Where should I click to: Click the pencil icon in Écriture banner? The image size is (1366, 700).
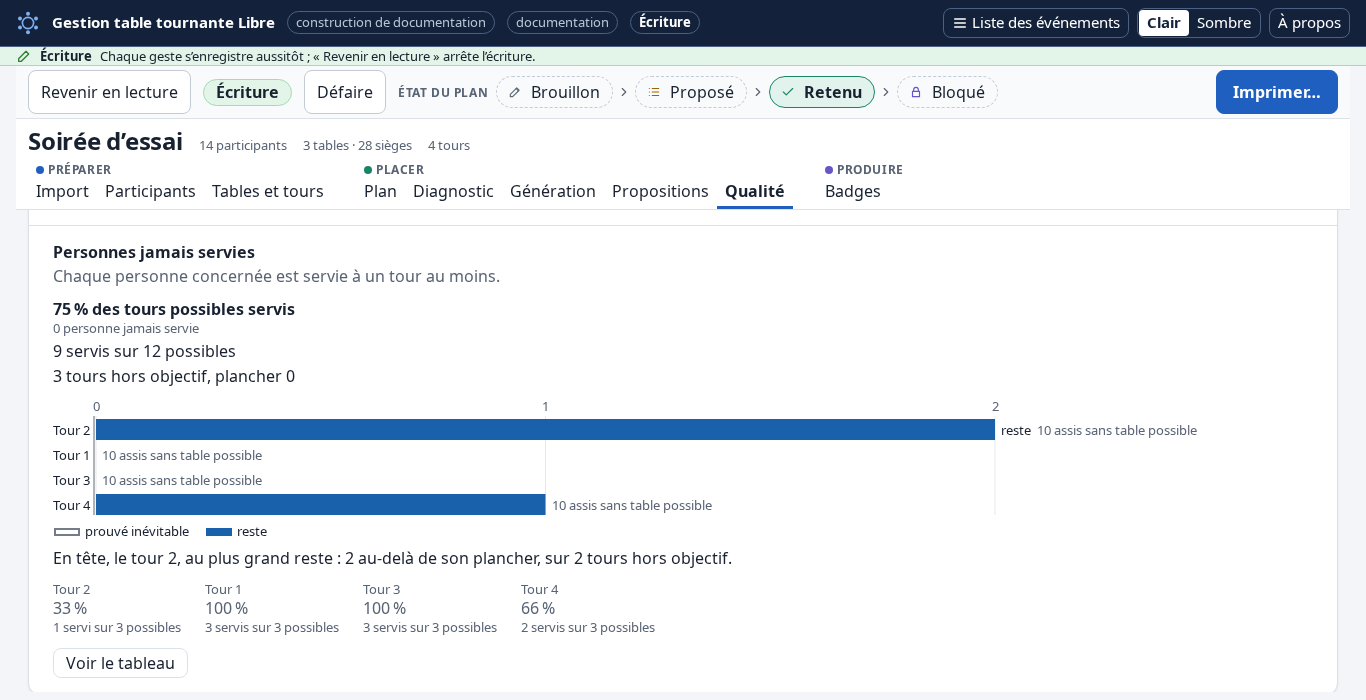pyautogui.click(x=24, y=56)
